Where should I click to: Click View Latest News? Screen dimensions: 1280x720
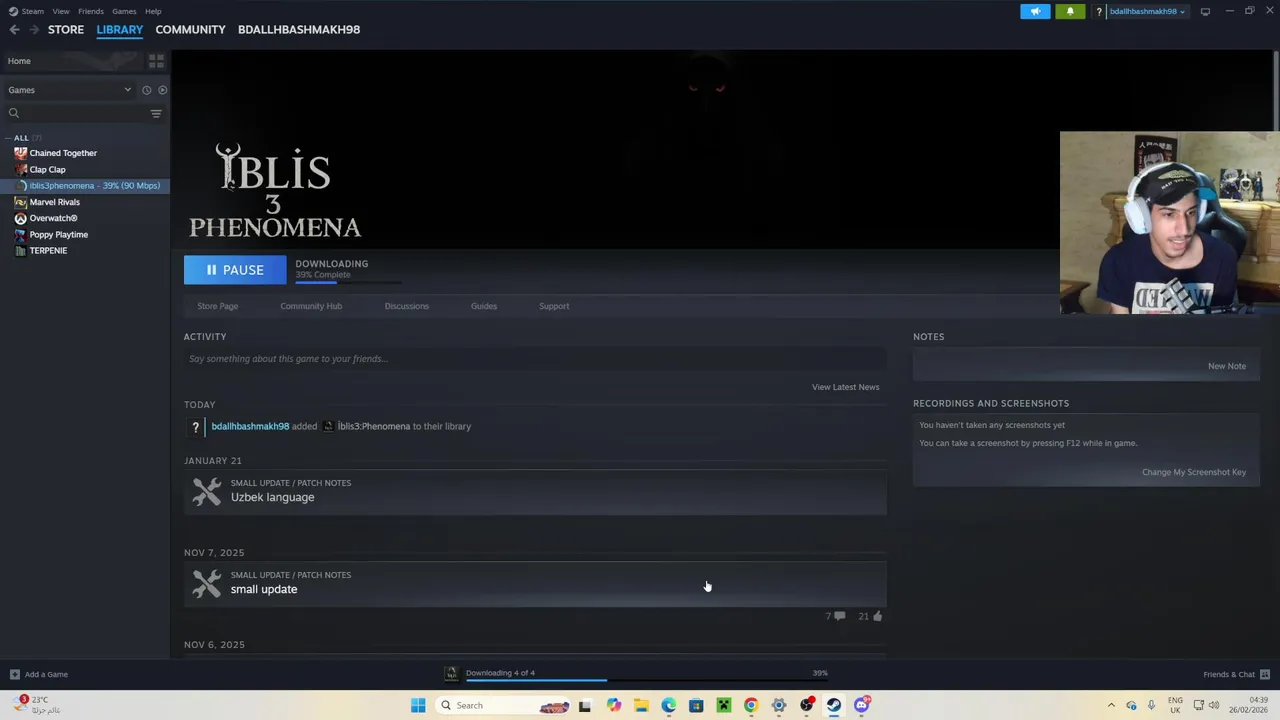(x=846, y=387)
